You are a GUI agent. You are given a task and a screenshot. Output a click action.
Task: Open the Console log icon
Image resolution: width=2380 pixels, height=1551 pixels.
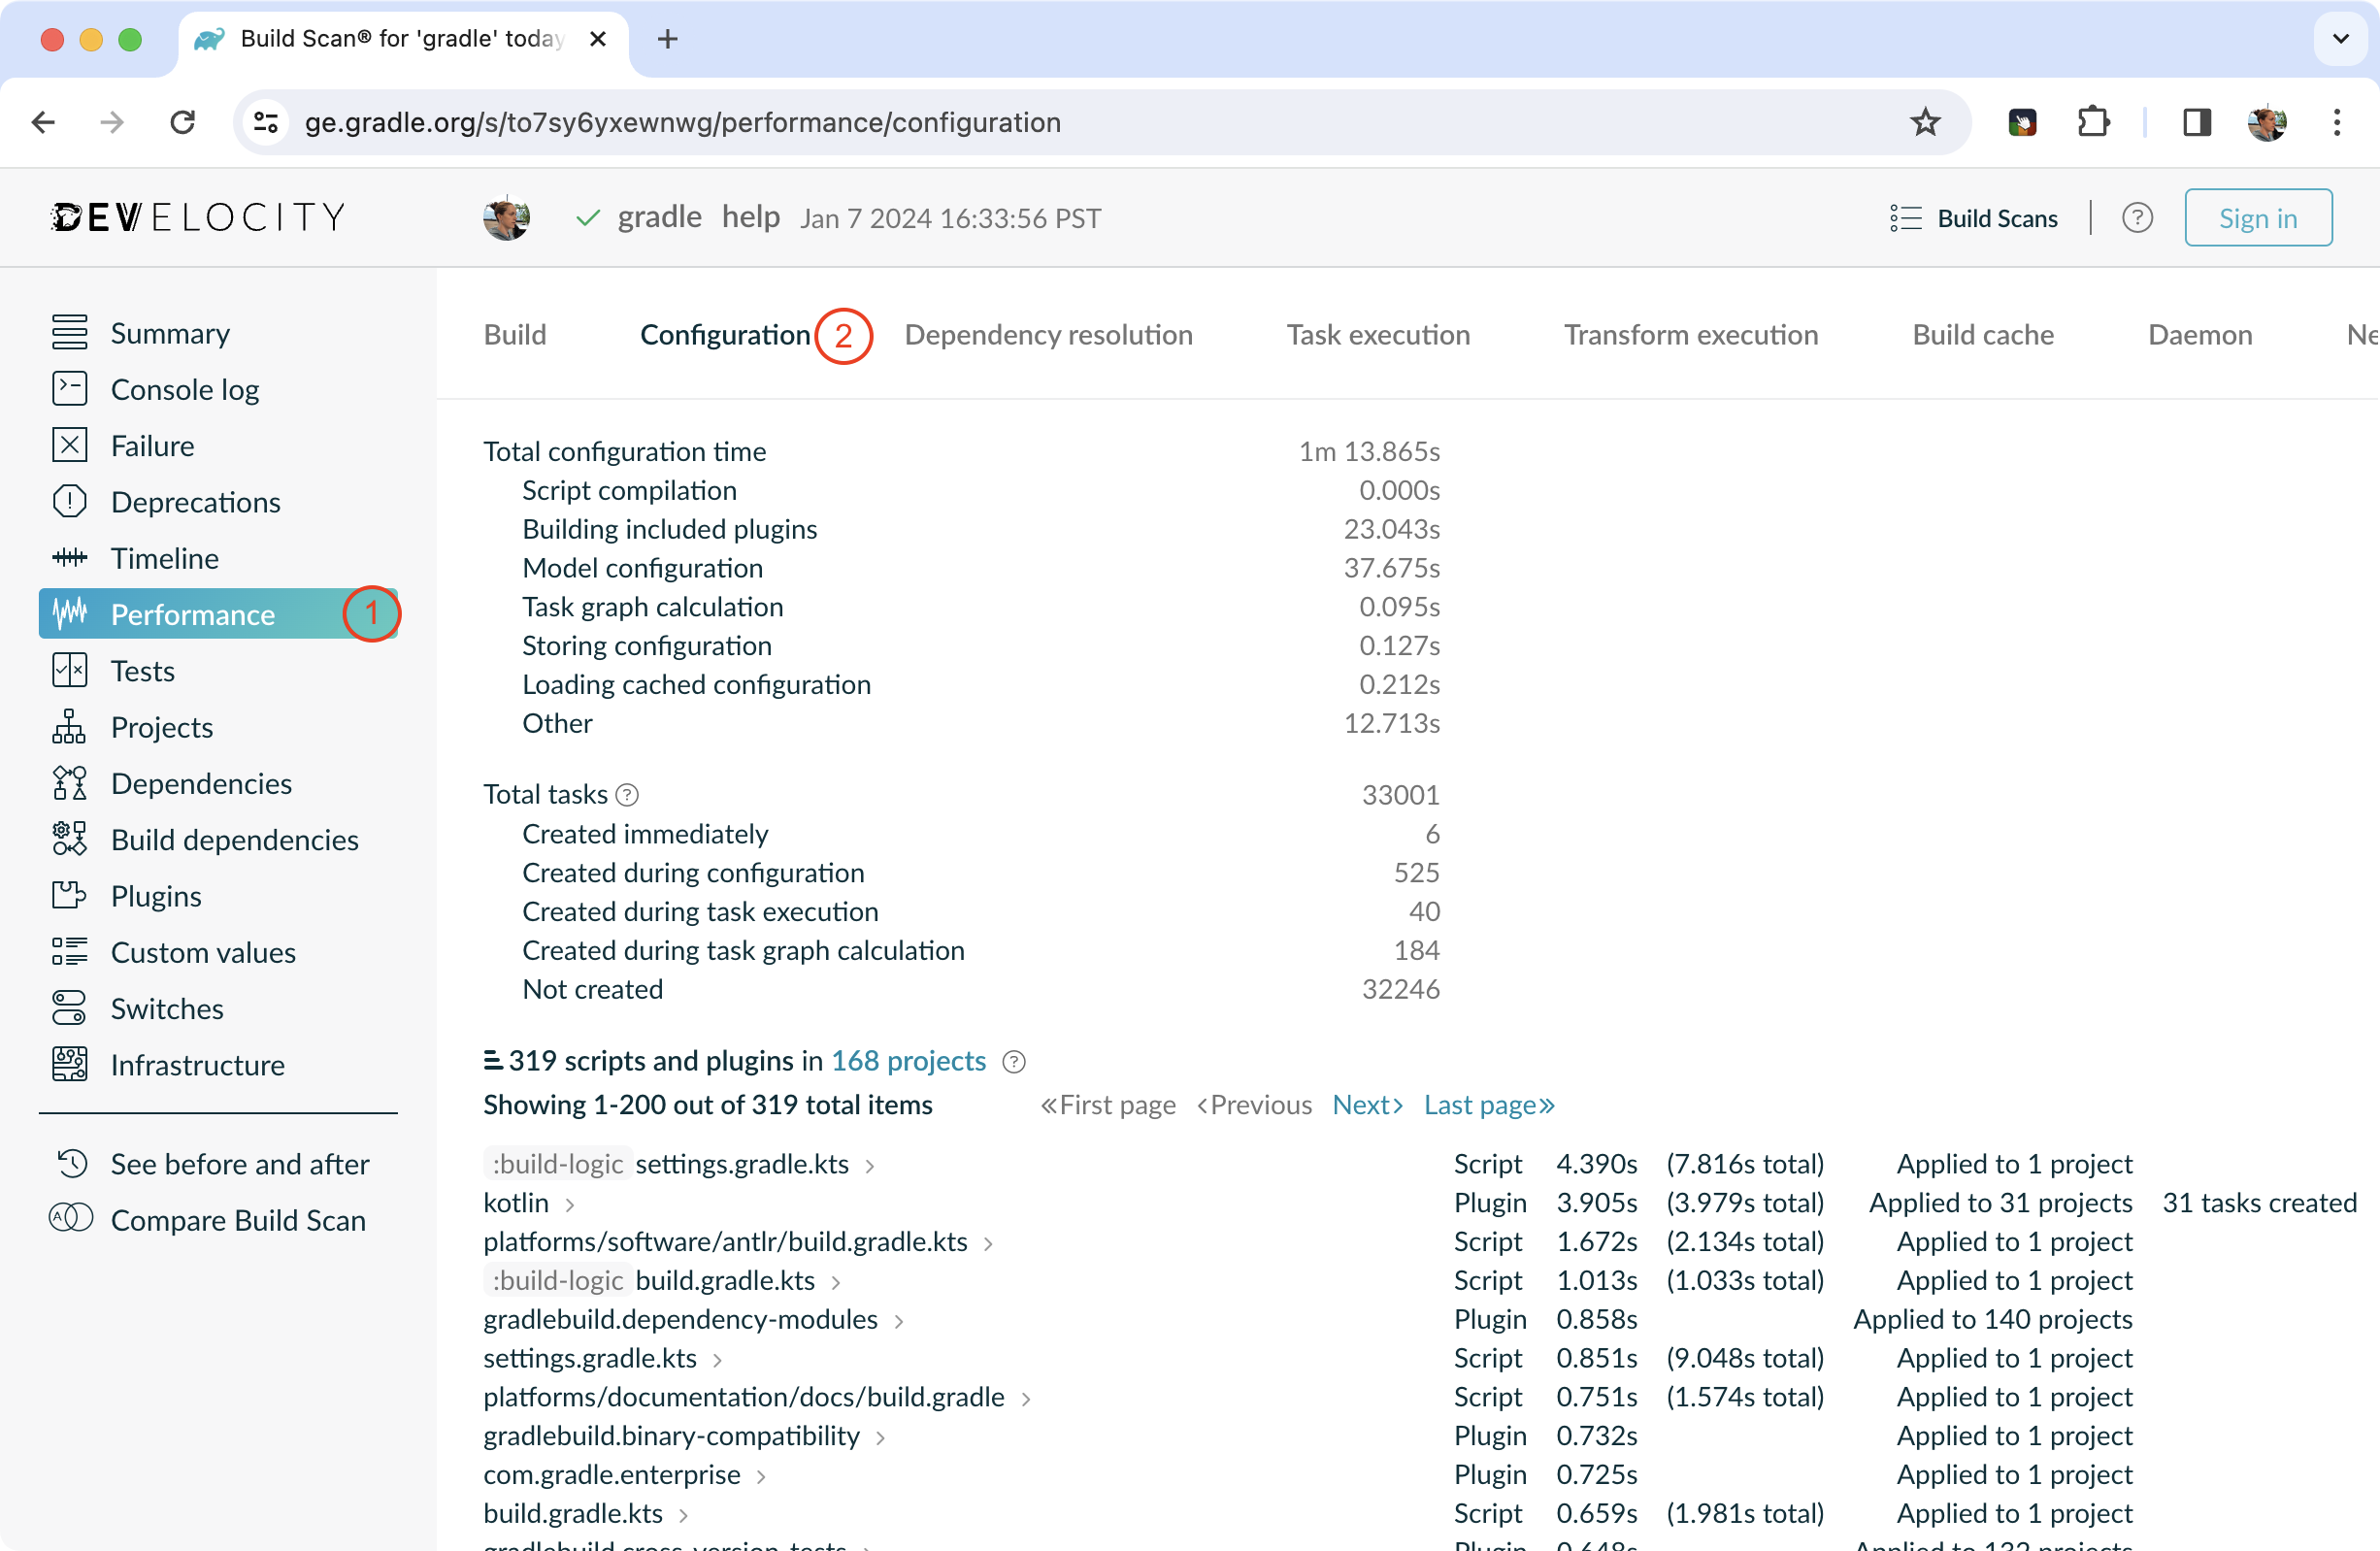(69, 388)
